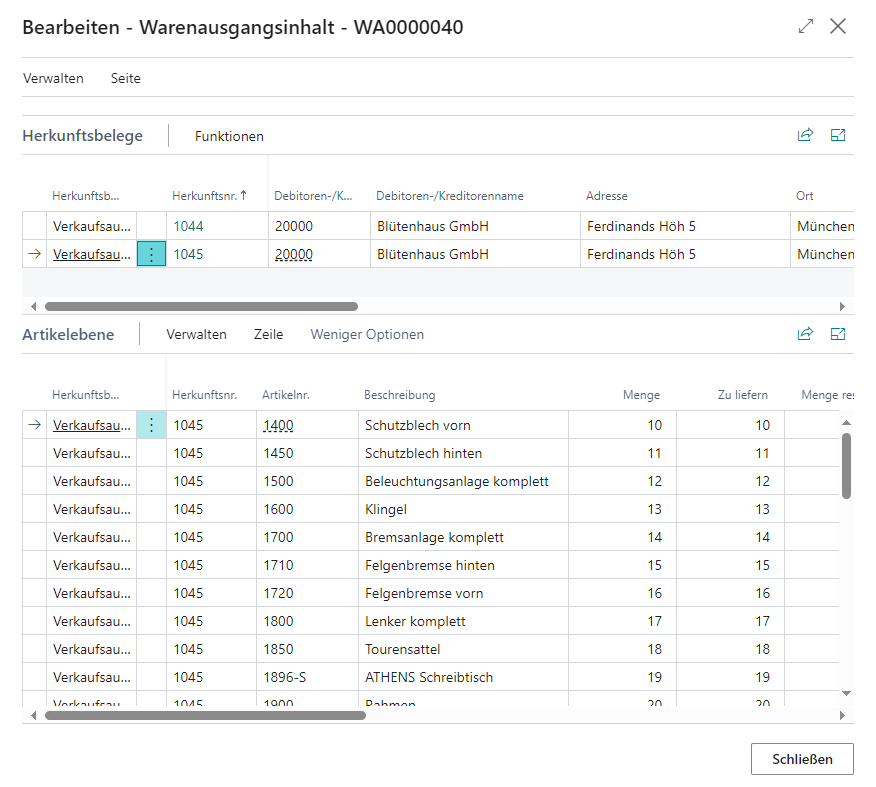This screenshot has width=876, height=787.
Task: Close the Warenausgangsinhalt dialog with X
Action: tap(838, 27)
